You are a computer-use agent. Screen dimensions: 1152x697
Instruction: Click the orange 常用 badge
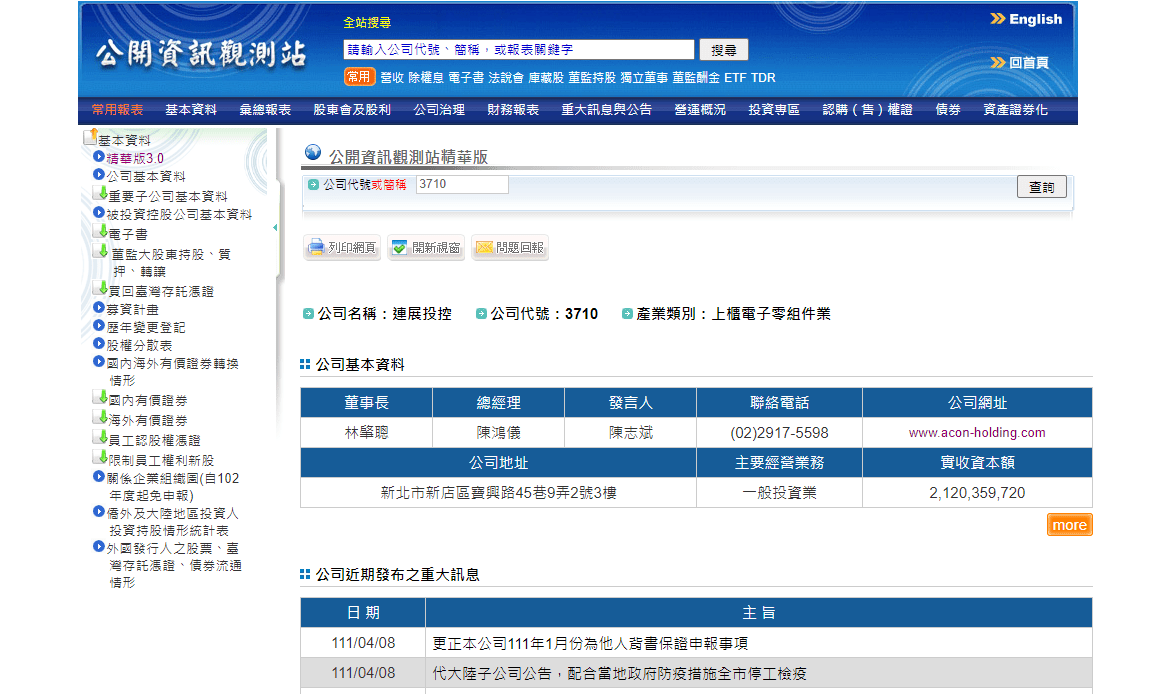pyautogui.click(x=359, y=77)
